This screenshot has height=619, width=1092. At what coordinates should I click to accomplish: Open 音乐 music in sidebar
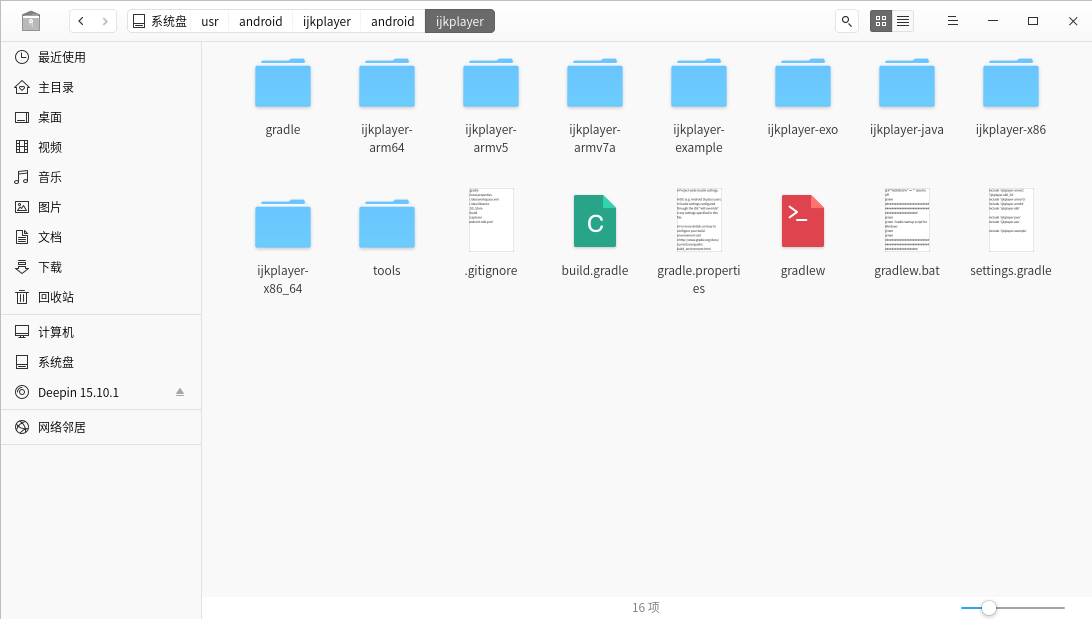coord(101,177)
